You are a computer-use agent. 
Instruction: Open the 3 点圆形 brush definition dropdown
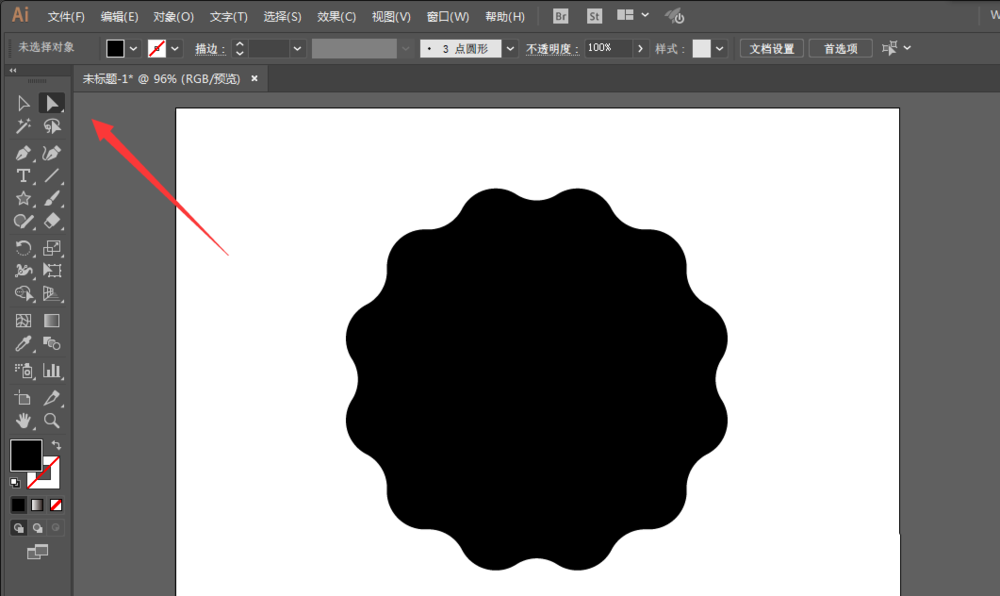pyautogui.click(x=510, y=48)
